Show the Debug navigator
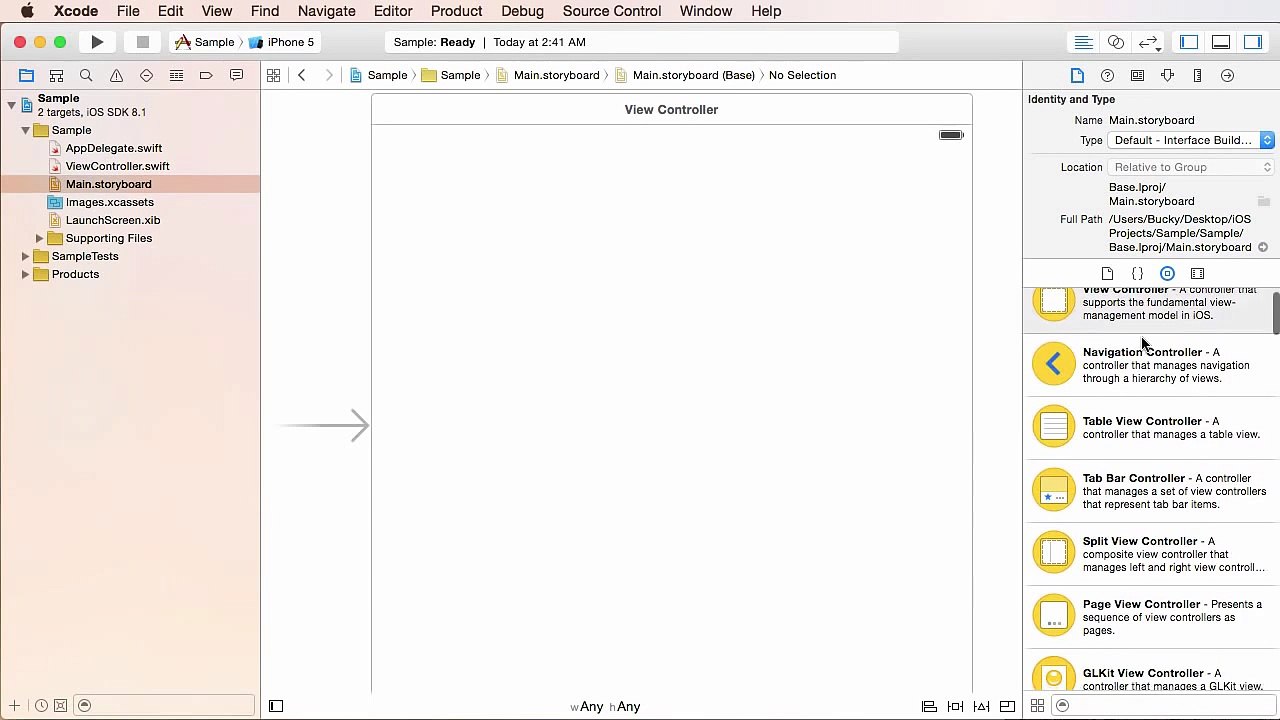 tap(176, 75)
